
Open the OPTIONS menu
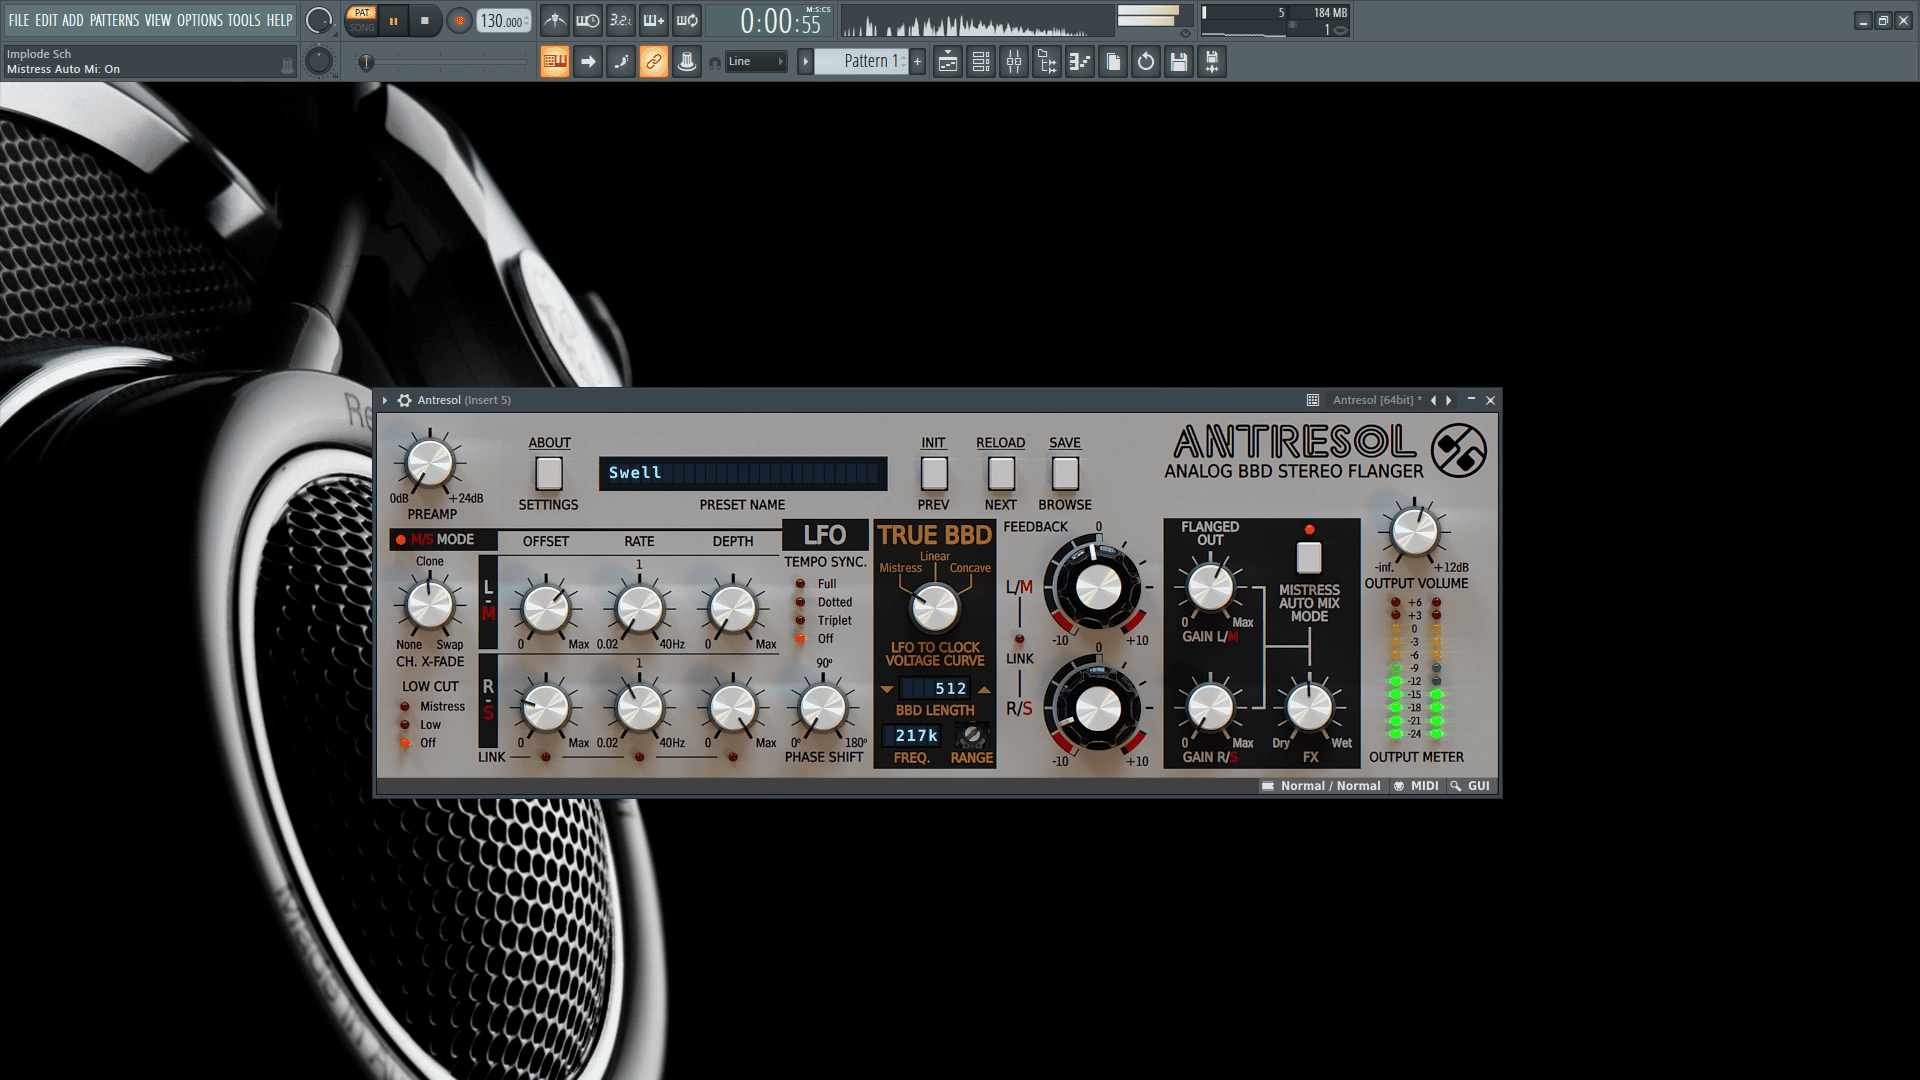pos(200,20)
